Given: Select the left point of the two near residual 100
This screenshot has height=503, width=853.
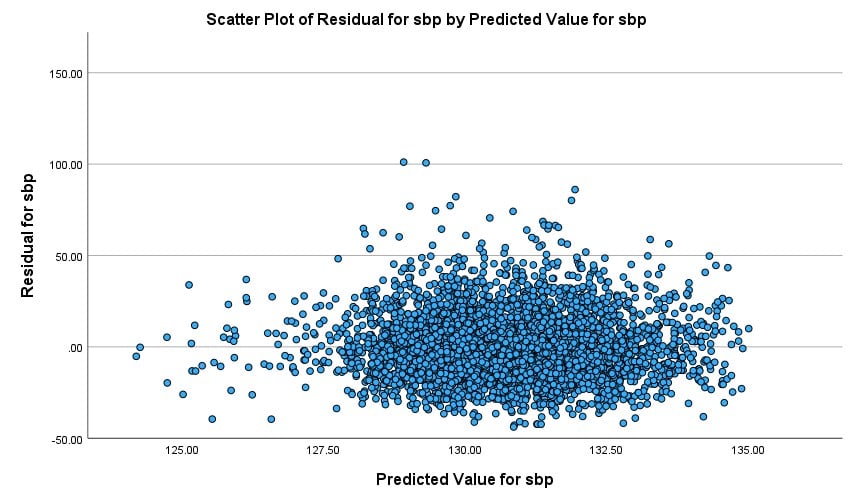Looking at the screenshot, I should 404,161.
